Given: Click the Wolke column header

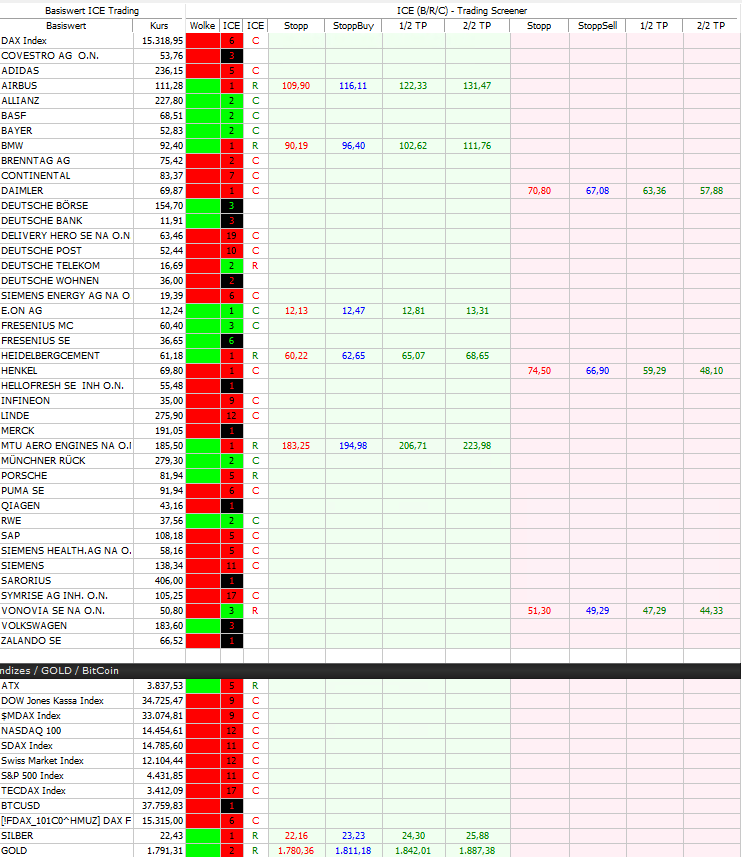Looking at the screenshot, I should tap(202, 26).
